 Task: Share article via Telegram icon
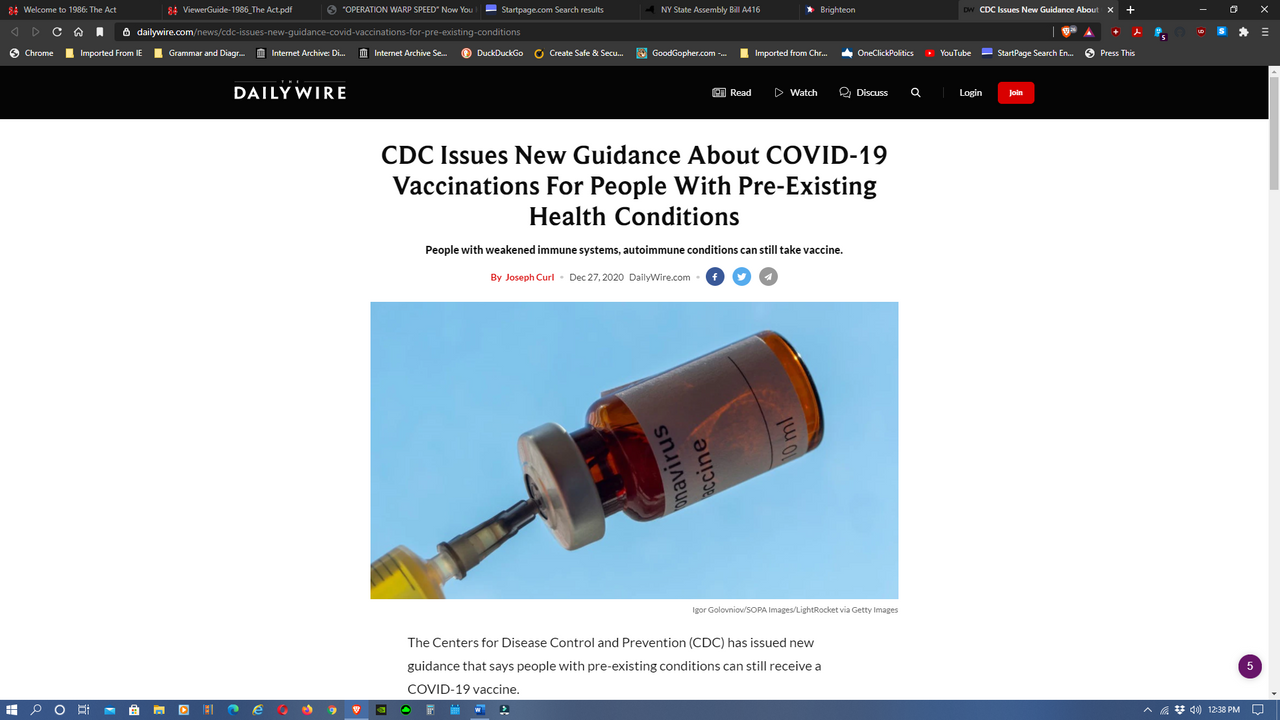point(768,277)
